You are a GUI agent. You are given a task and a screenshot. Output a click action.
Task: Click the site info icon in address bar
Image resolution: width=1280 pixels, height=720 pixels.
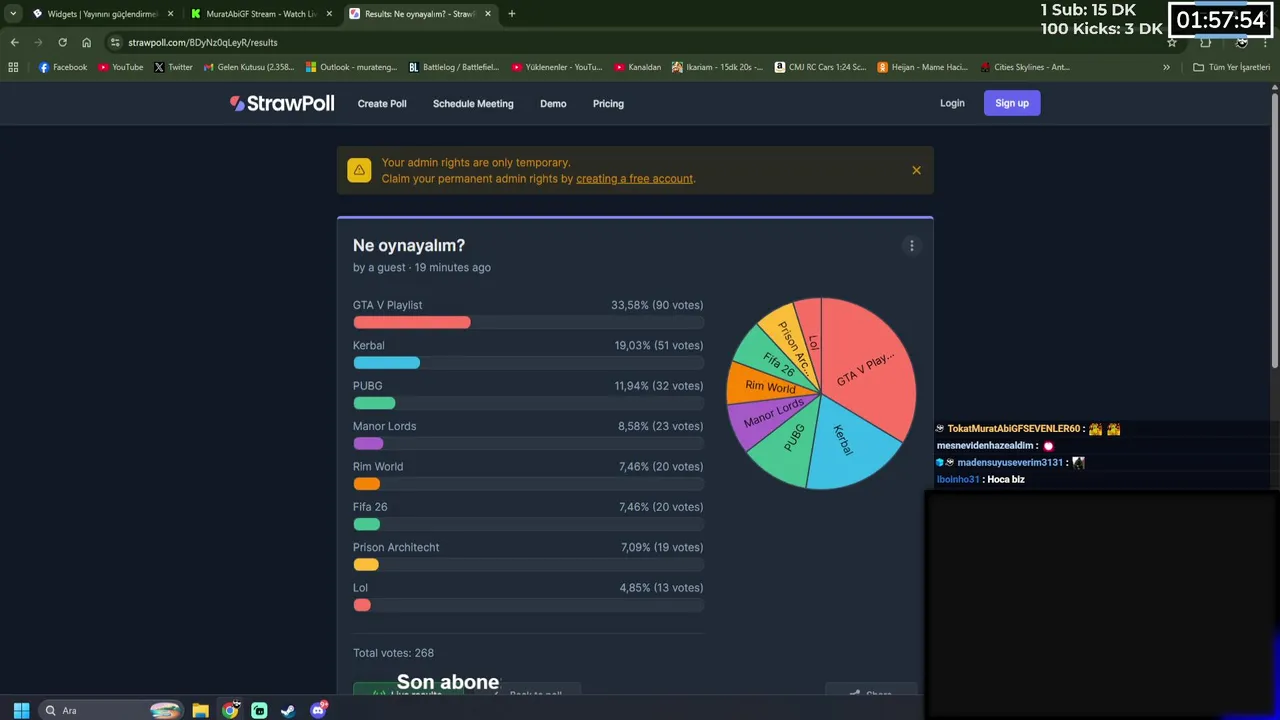(116, 42)
